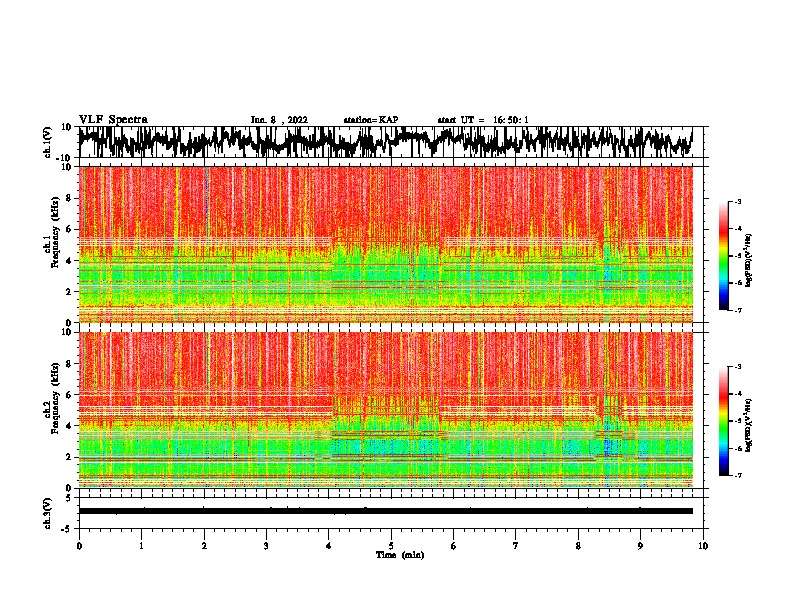The height and width of the screenshot is (612, 792).
Task: Click the black ch.3 voltage trace bar
Action: point(385,511)
